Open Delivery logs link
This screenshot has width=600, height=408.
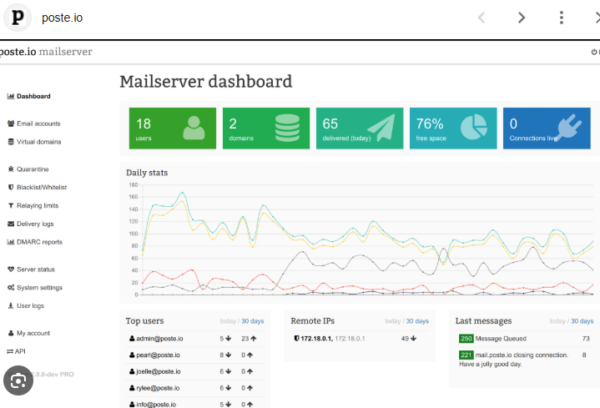[x=35, y=224]
